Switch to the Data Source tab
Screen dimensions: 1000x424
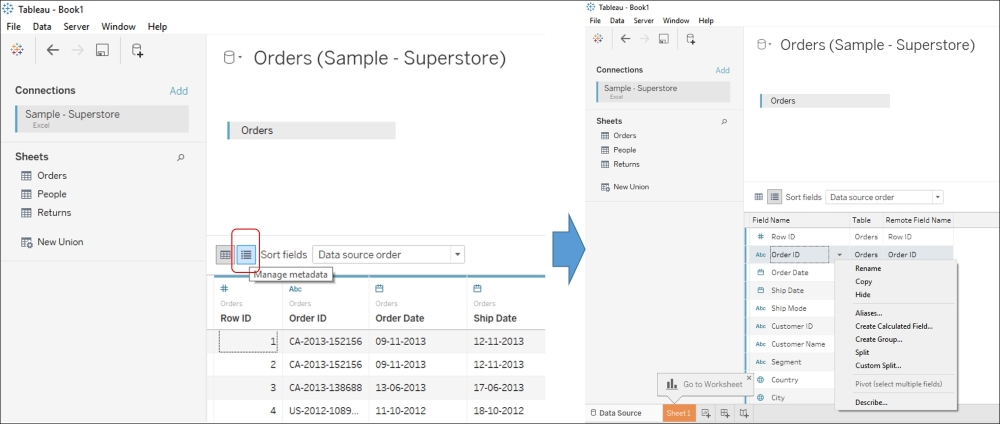coord(616,413)
